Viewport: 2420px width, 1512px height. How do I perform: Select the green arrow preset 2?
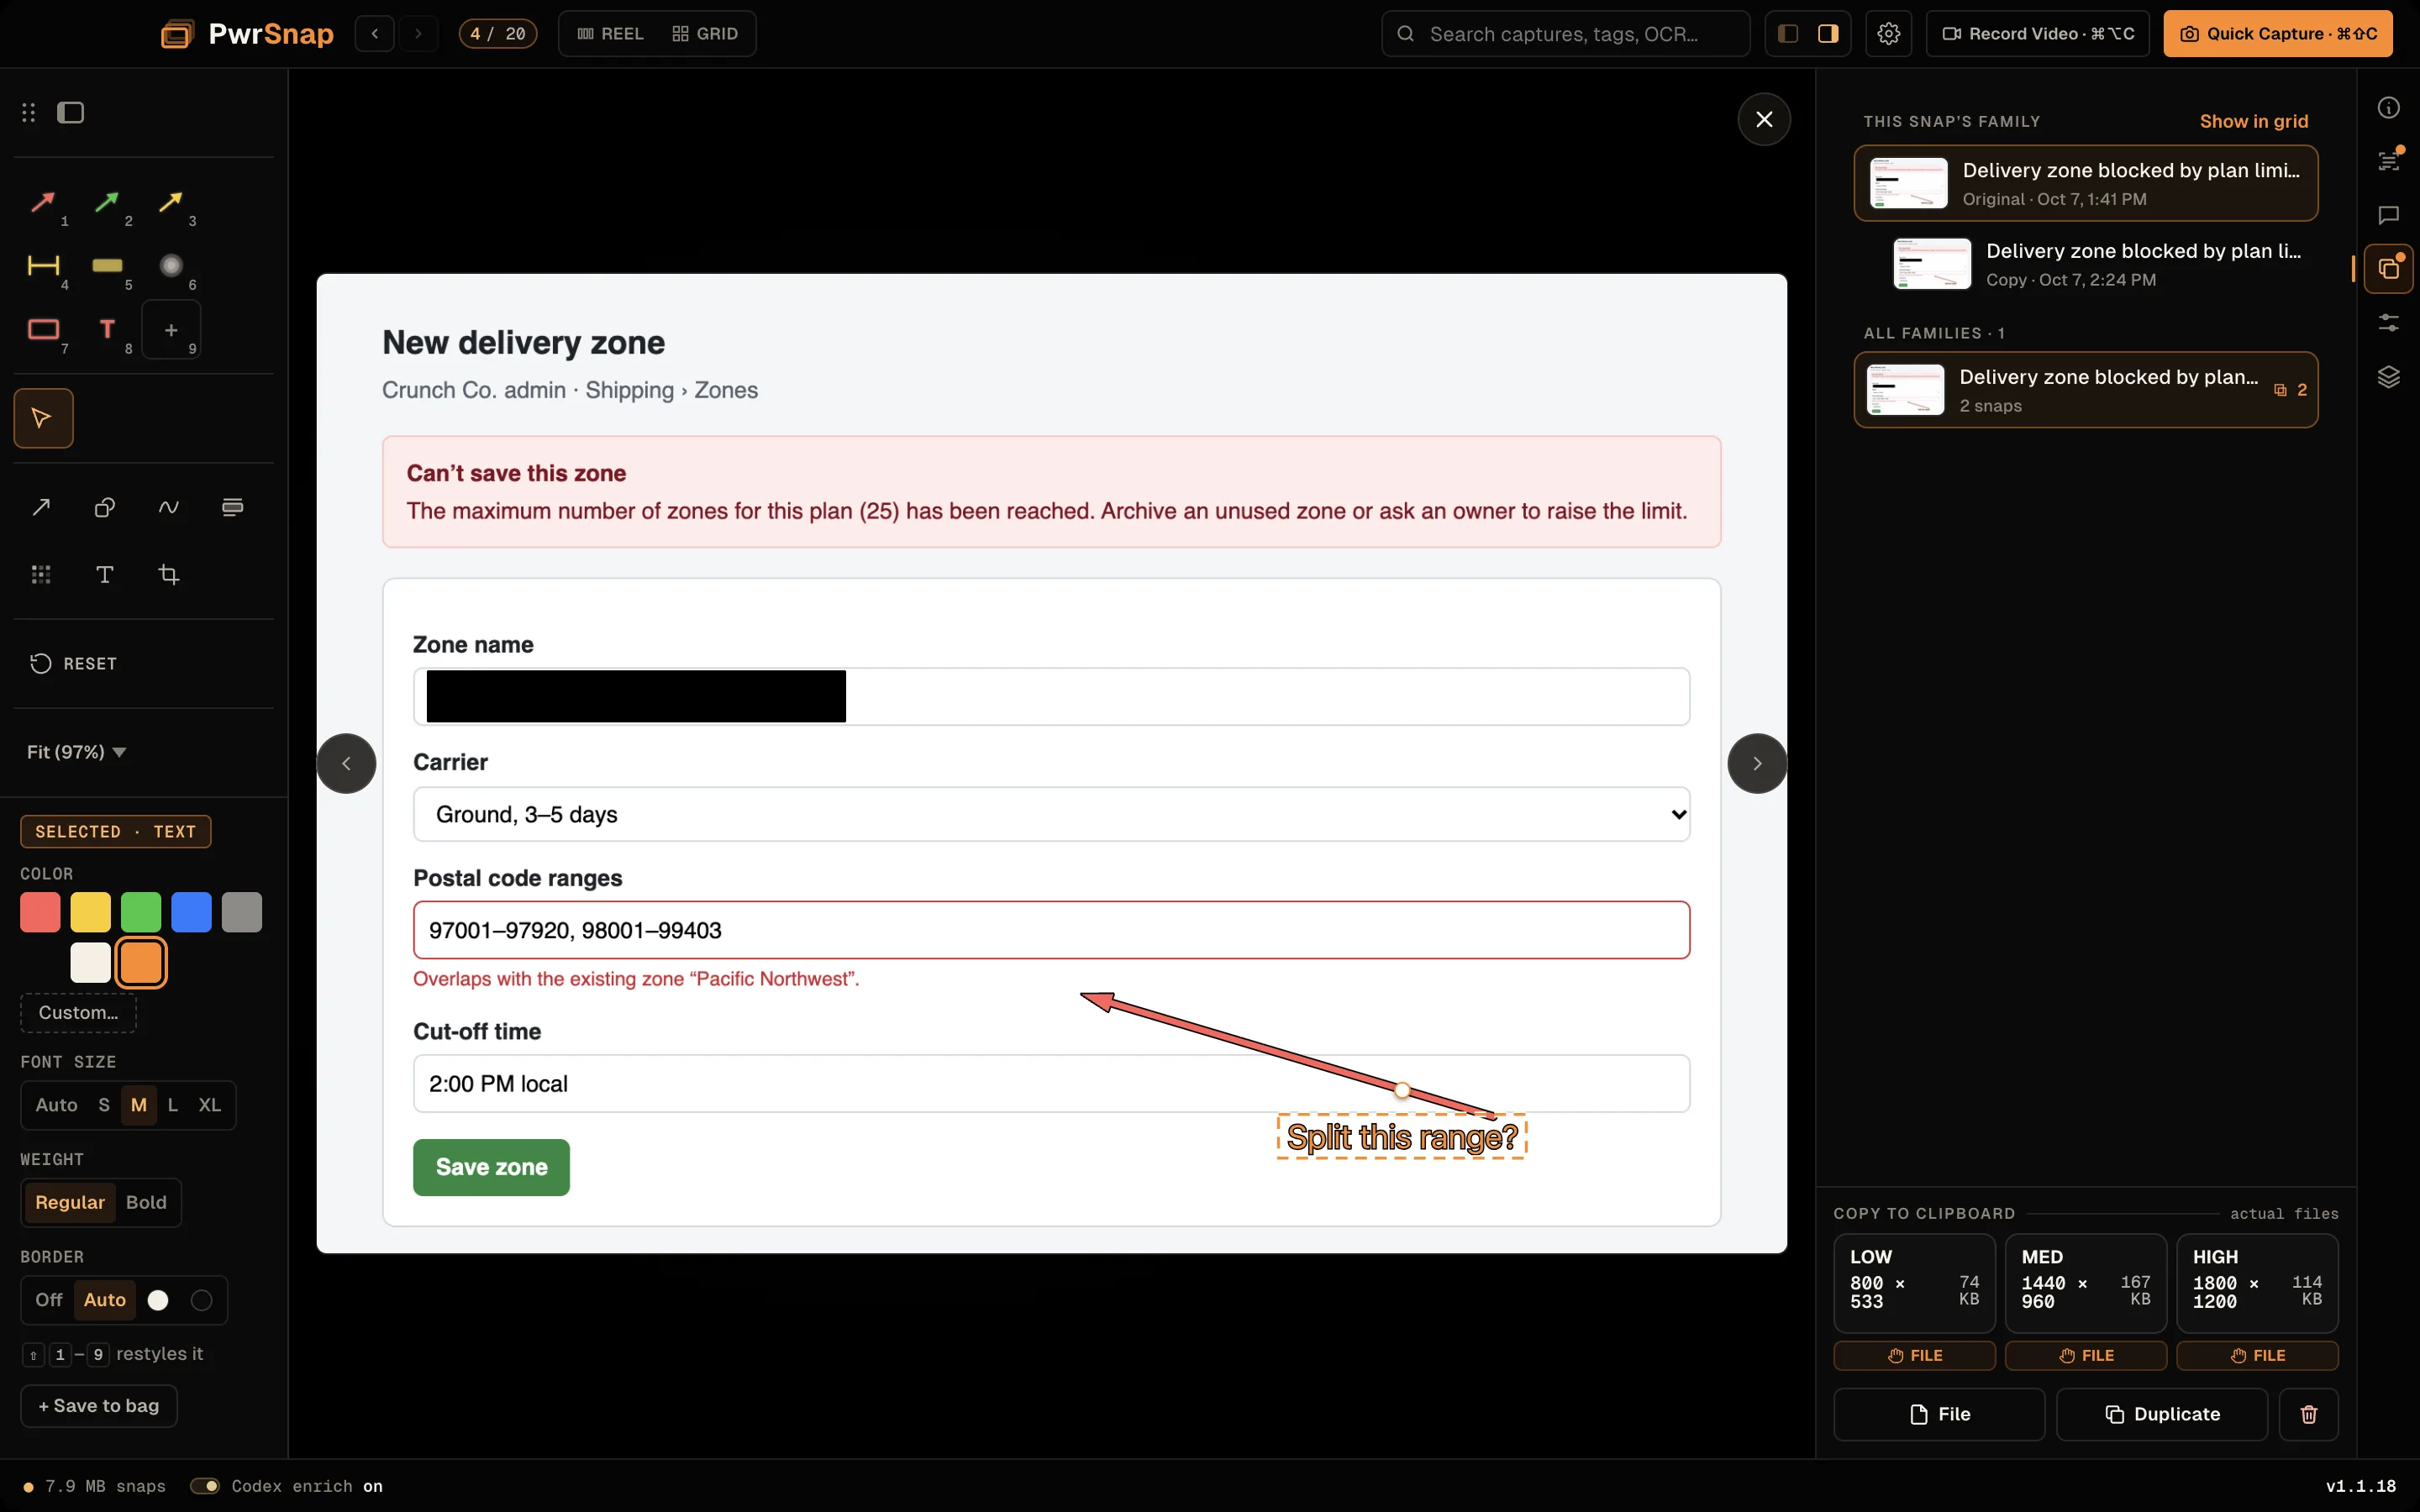coord(107,203)
